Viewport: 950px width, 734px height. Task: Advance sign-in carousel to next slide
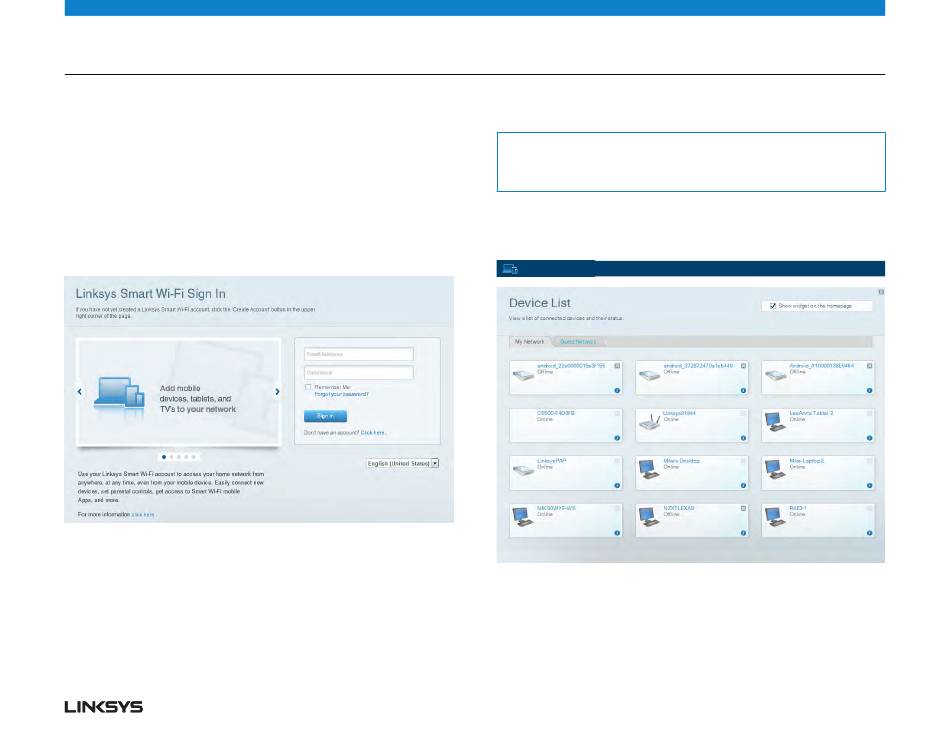click(x=277, y=392)
